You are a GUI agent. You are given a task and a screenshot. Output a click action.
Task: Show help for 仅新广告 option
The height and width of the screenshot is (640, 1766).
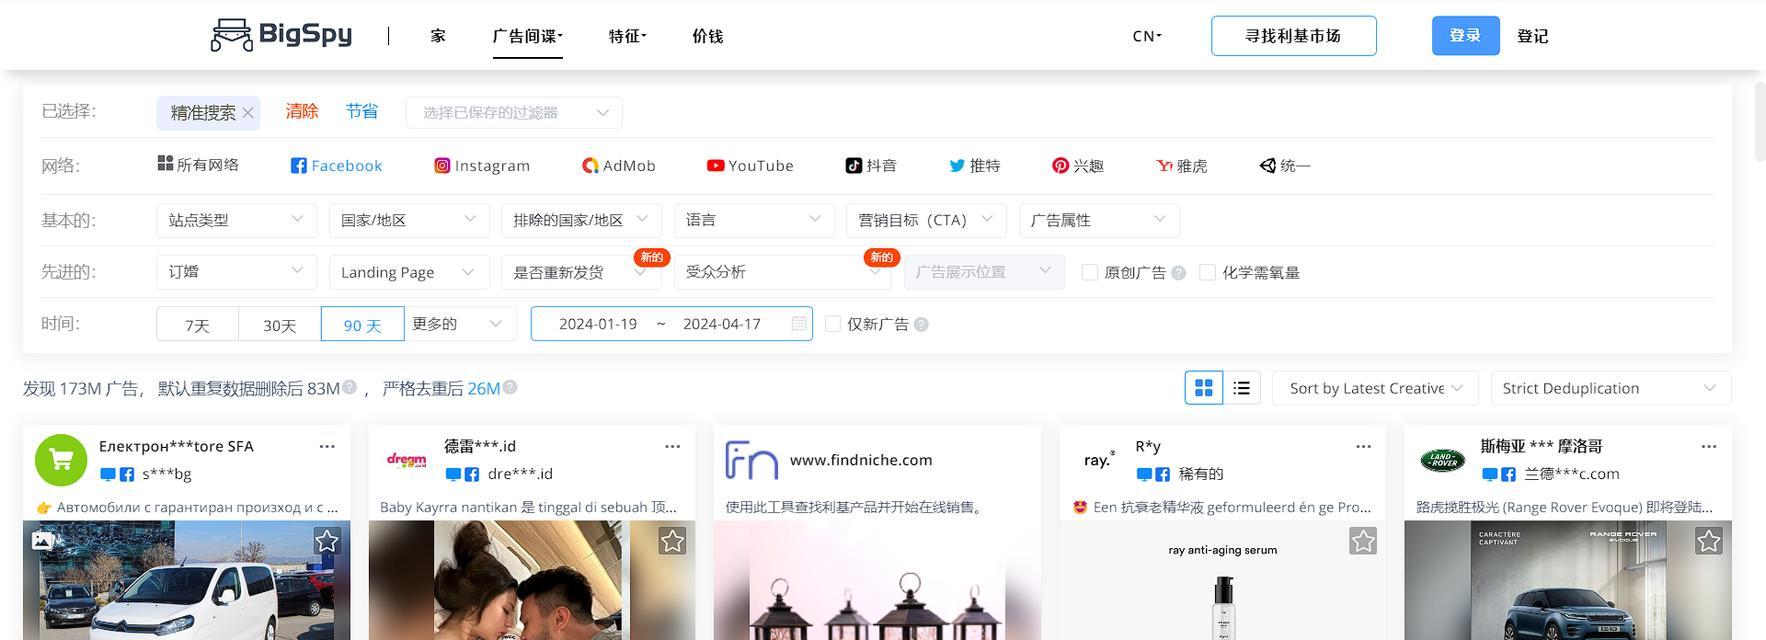921,324
